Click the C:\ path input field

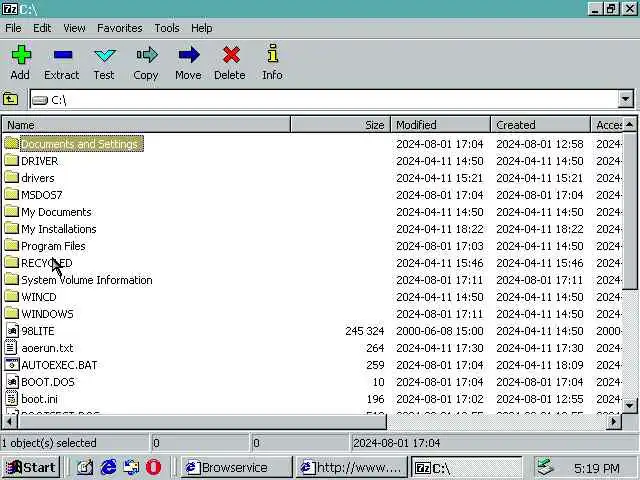pyautogui.click(x=324, y=99)
